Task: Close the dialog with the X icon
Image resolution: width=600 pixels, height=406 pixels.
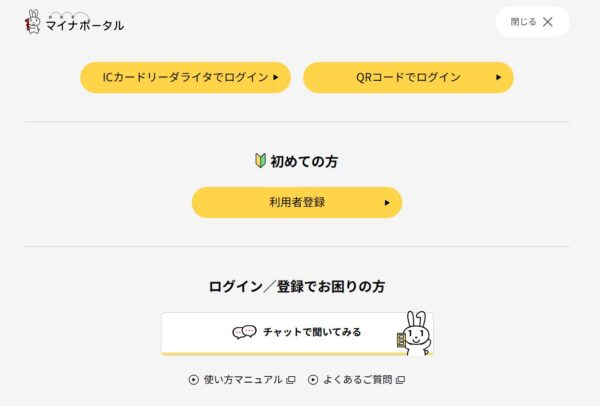Action: (x=548, y=22)
